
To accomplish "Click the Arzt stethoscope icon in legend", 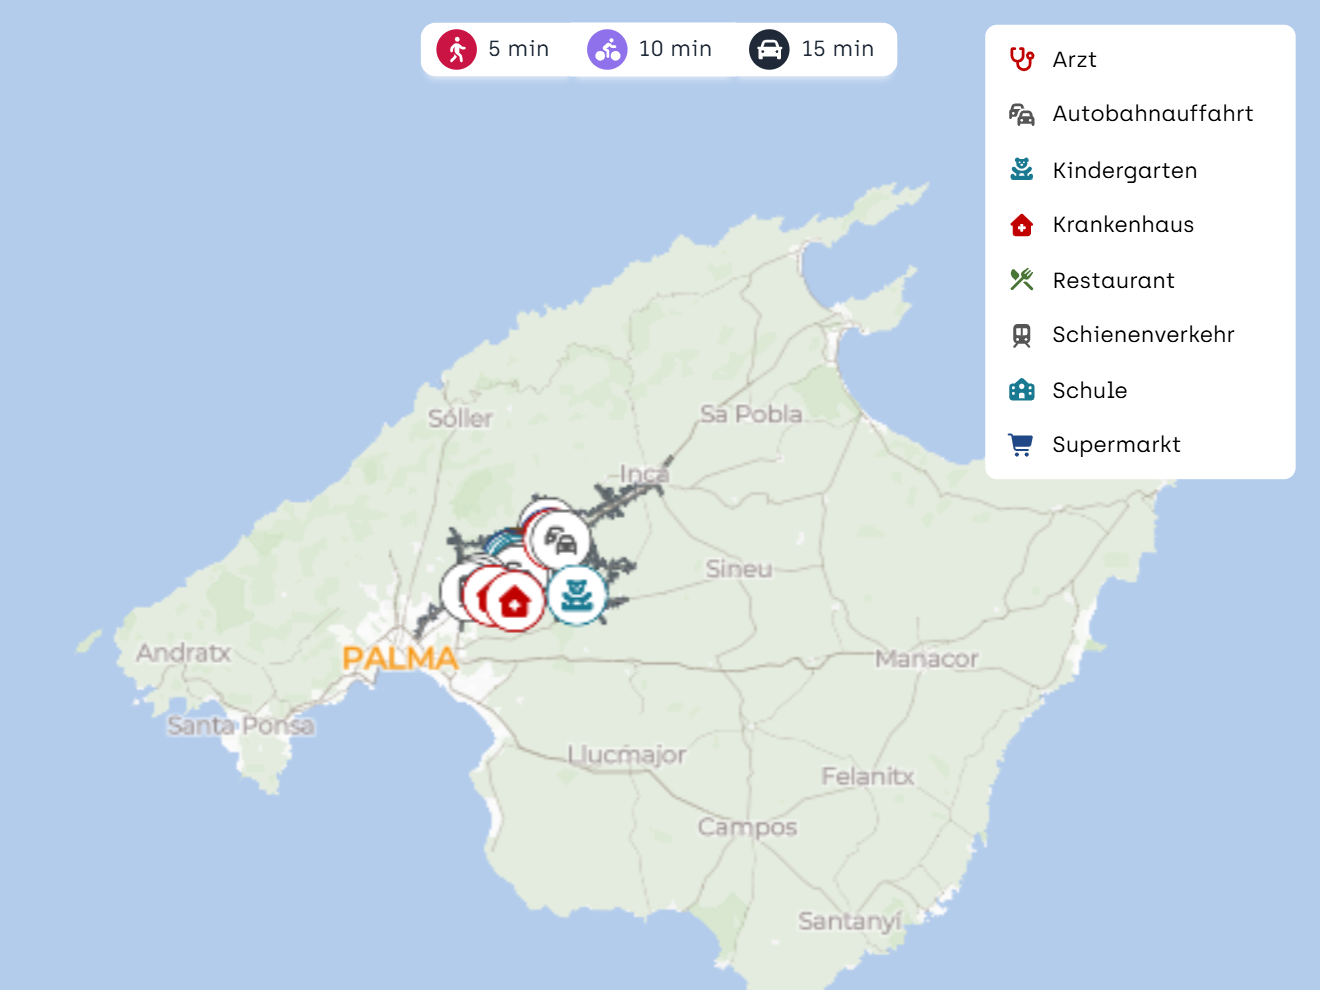I will (1021, 59).
